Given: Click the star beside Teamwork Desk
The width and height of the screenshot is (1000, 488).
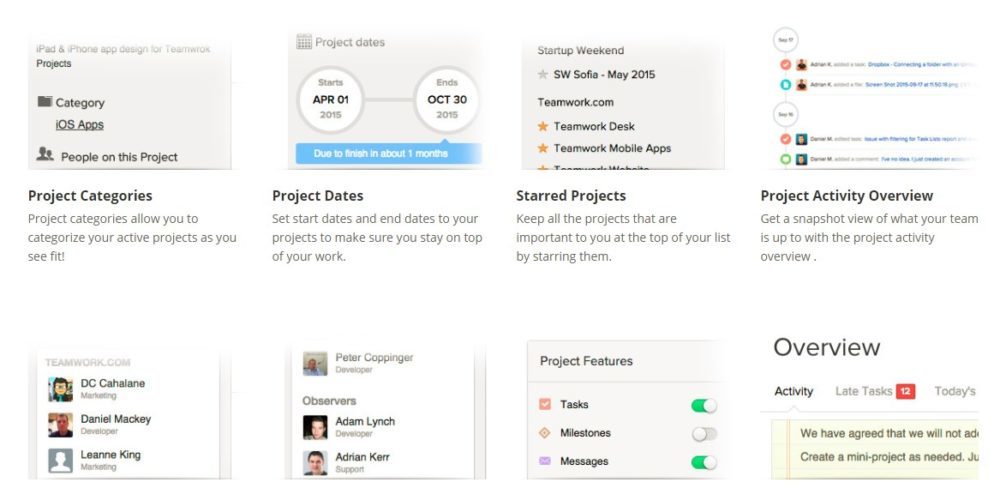Looking at the screenshot, I should click(x=543, y=126).
